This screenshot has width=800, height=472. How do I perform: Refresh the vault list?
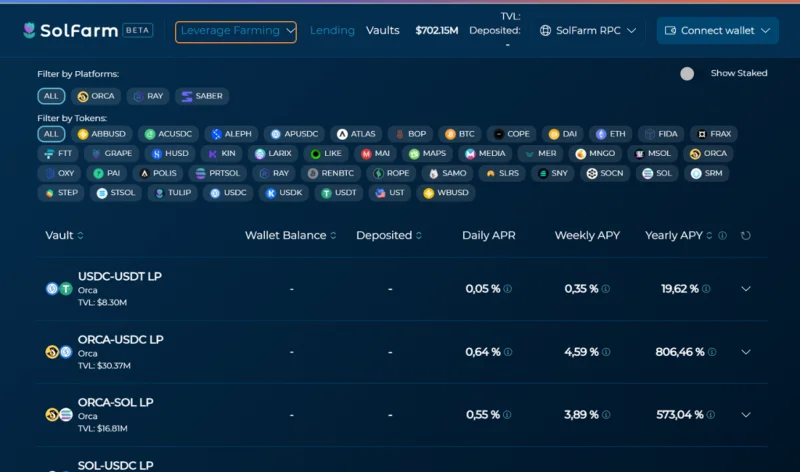[x=745, y=235]
